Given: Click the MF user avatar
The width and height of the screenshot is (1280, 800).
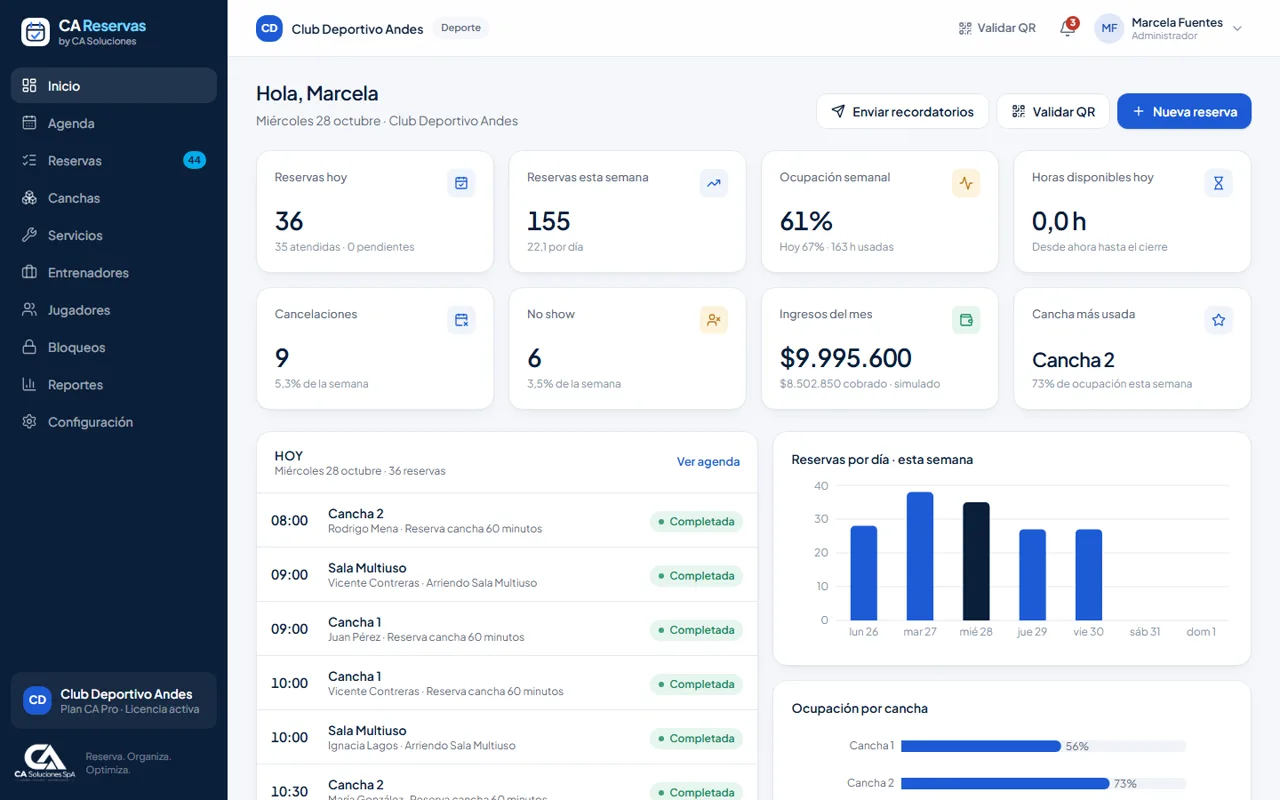Looking at the screenshot, I should [1109, 28].
